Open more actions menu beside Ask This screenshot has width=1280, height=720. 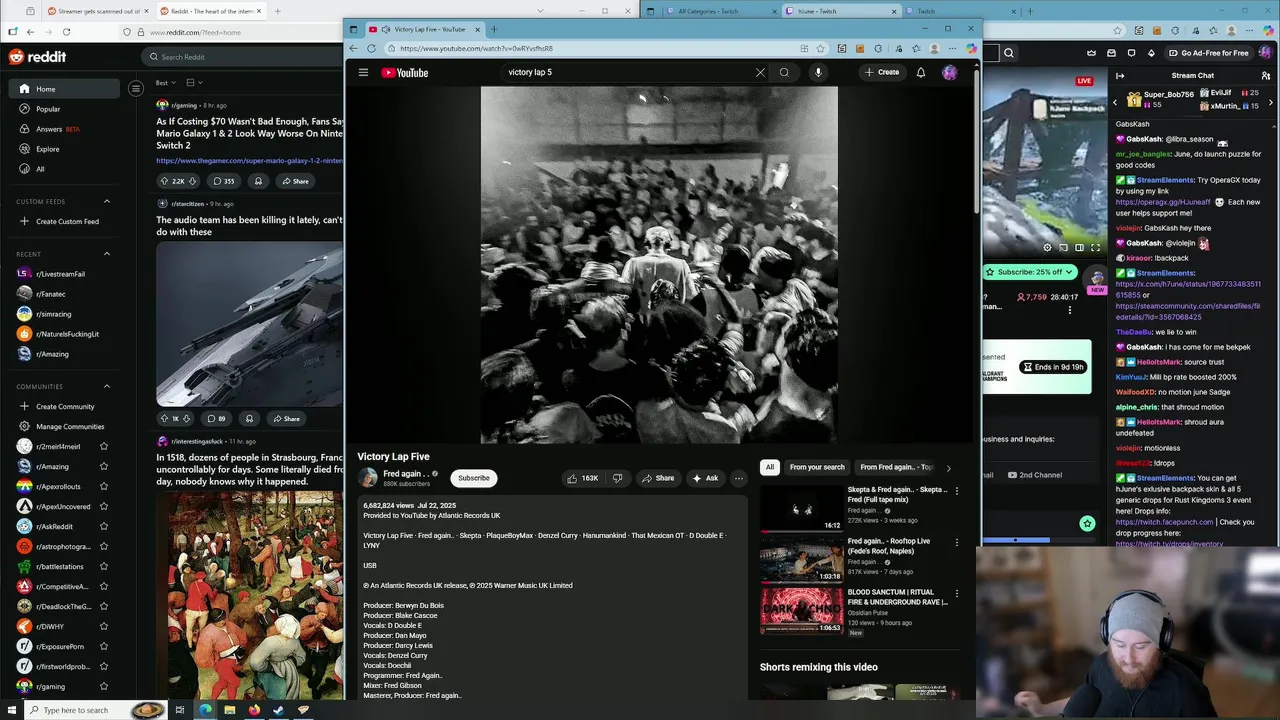pyautogui.click(x=739, y=478)
